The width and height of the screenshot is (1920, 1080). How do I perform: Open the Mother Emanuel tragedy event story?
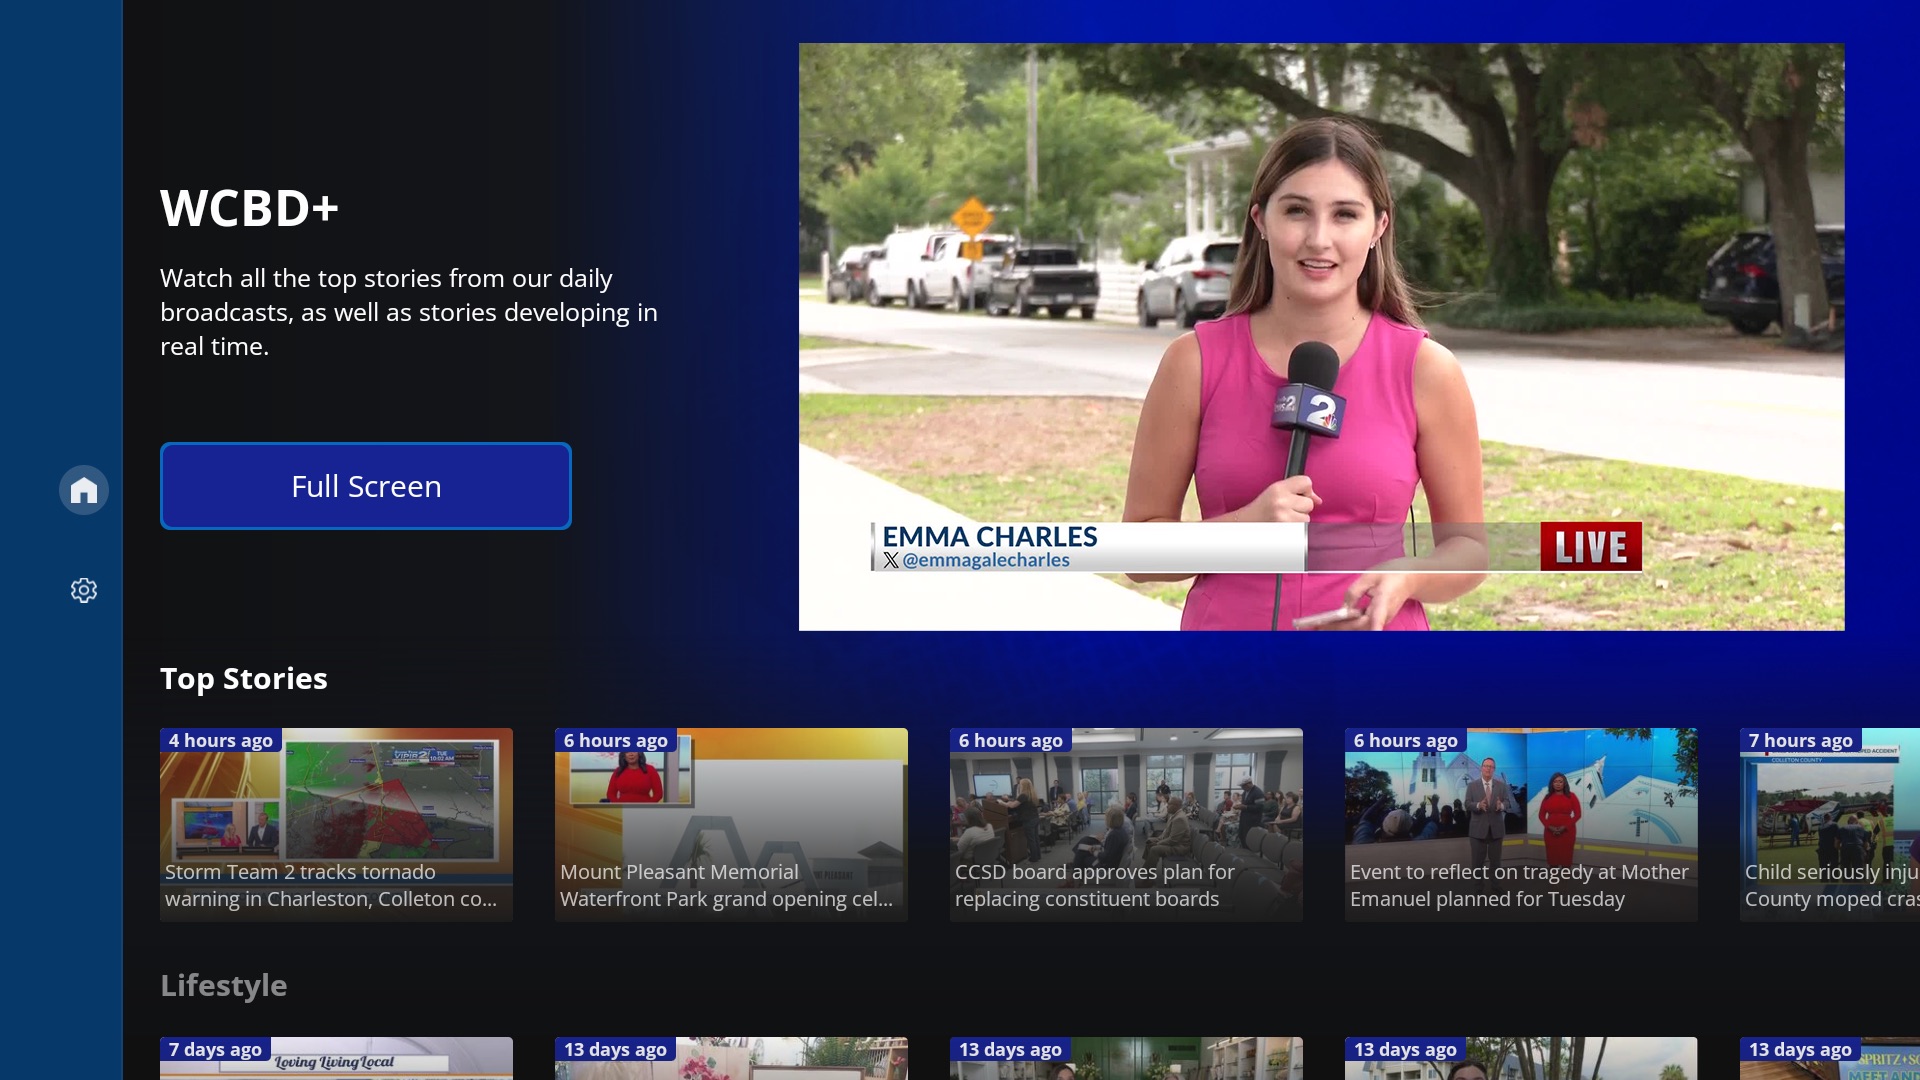tap(1521, 825)
